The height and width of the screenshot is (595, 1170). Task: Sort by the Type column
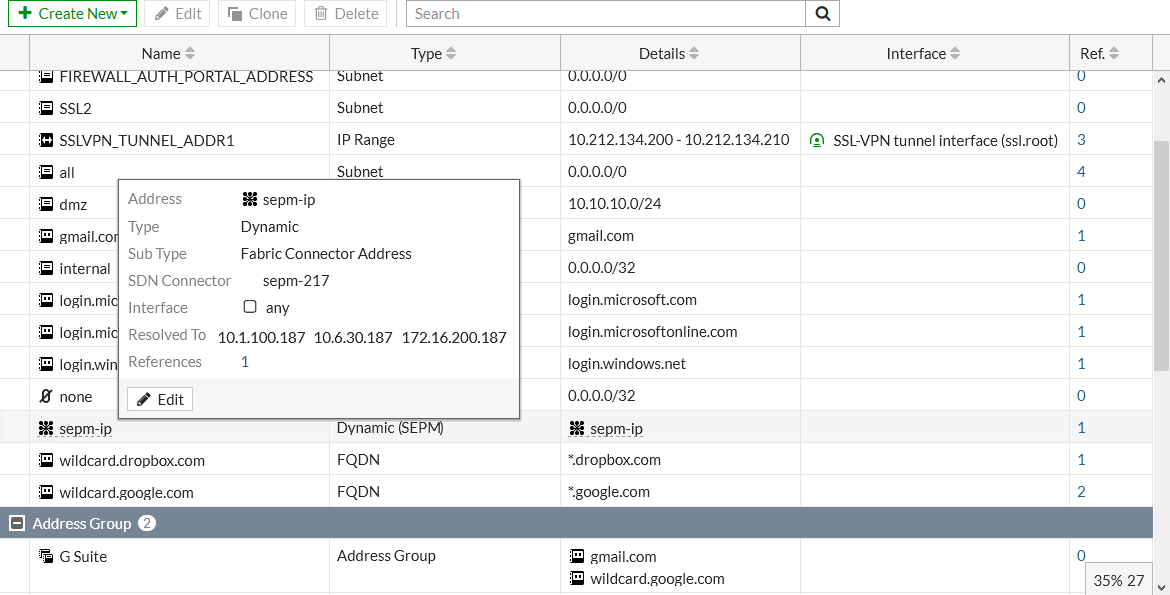[x=433, y=54]
